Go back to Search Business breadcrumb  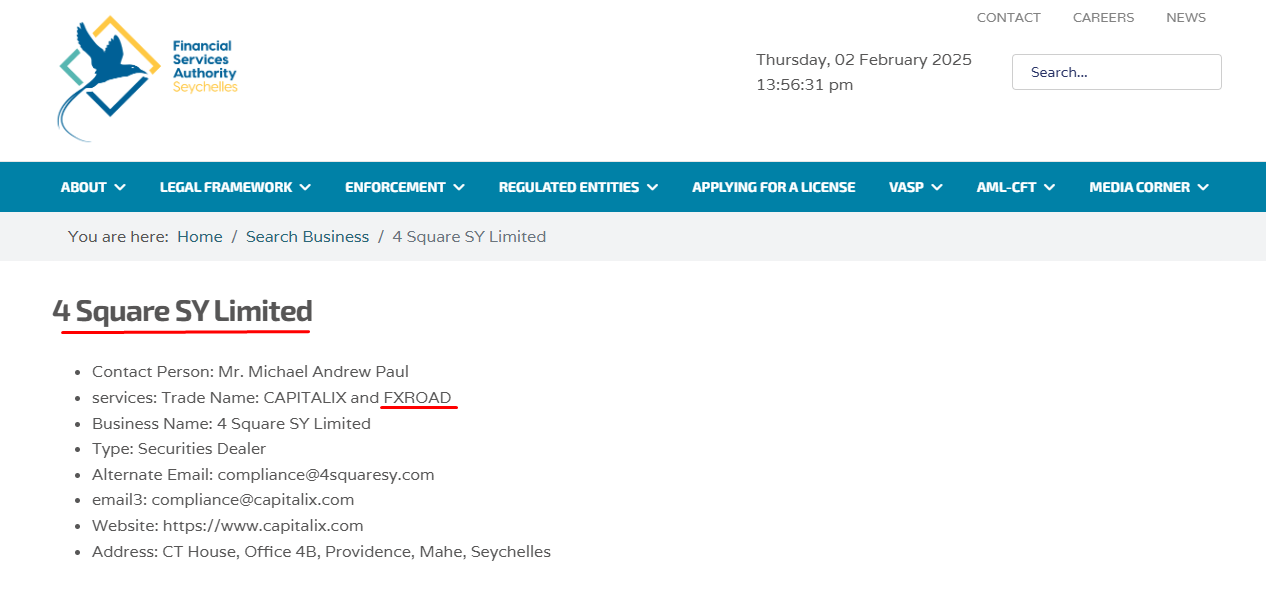pyautogui.click(x=307, y=237)
